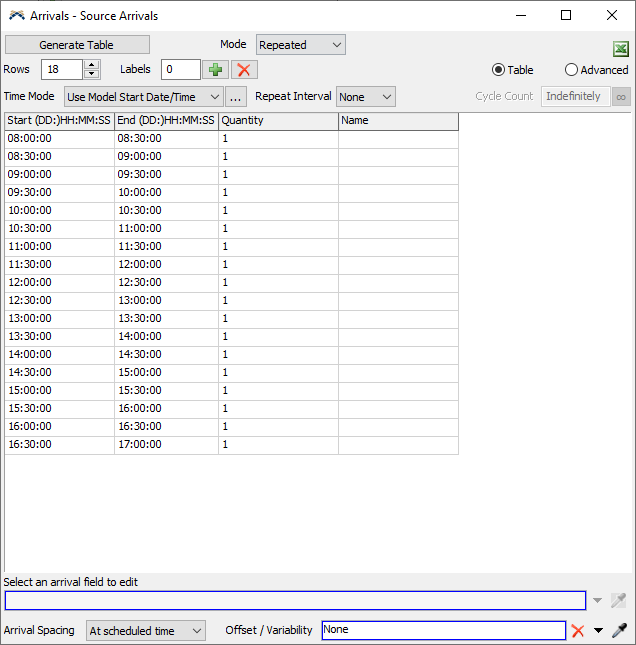636x645 pixels.
Task: Open the black arrow menu beside Offset field
Action: coord(598,631)
